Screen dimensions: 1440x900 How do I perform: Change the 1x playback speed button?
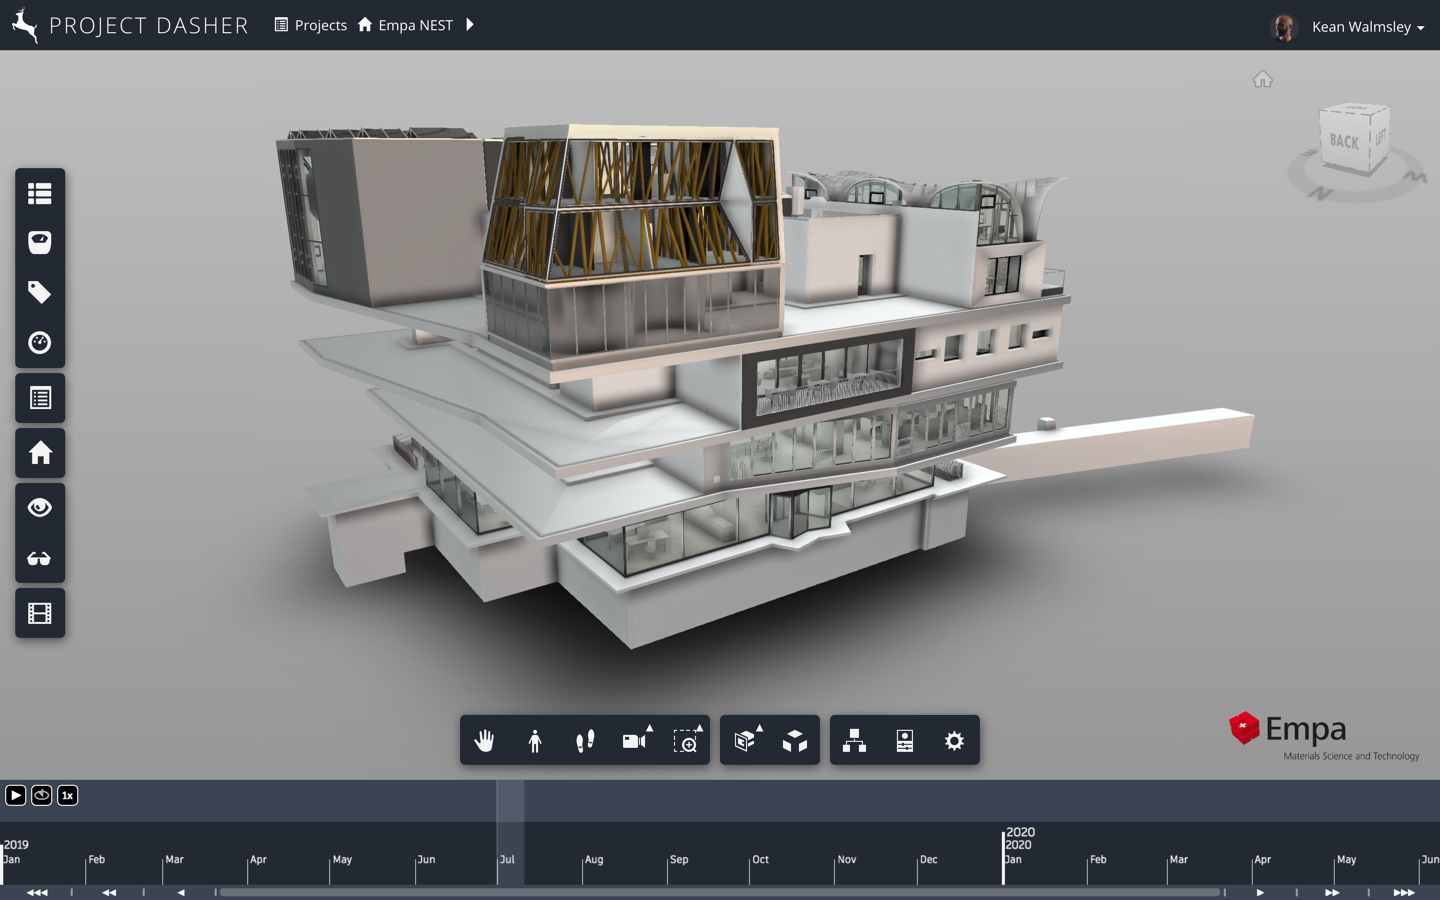click(68, 795)
